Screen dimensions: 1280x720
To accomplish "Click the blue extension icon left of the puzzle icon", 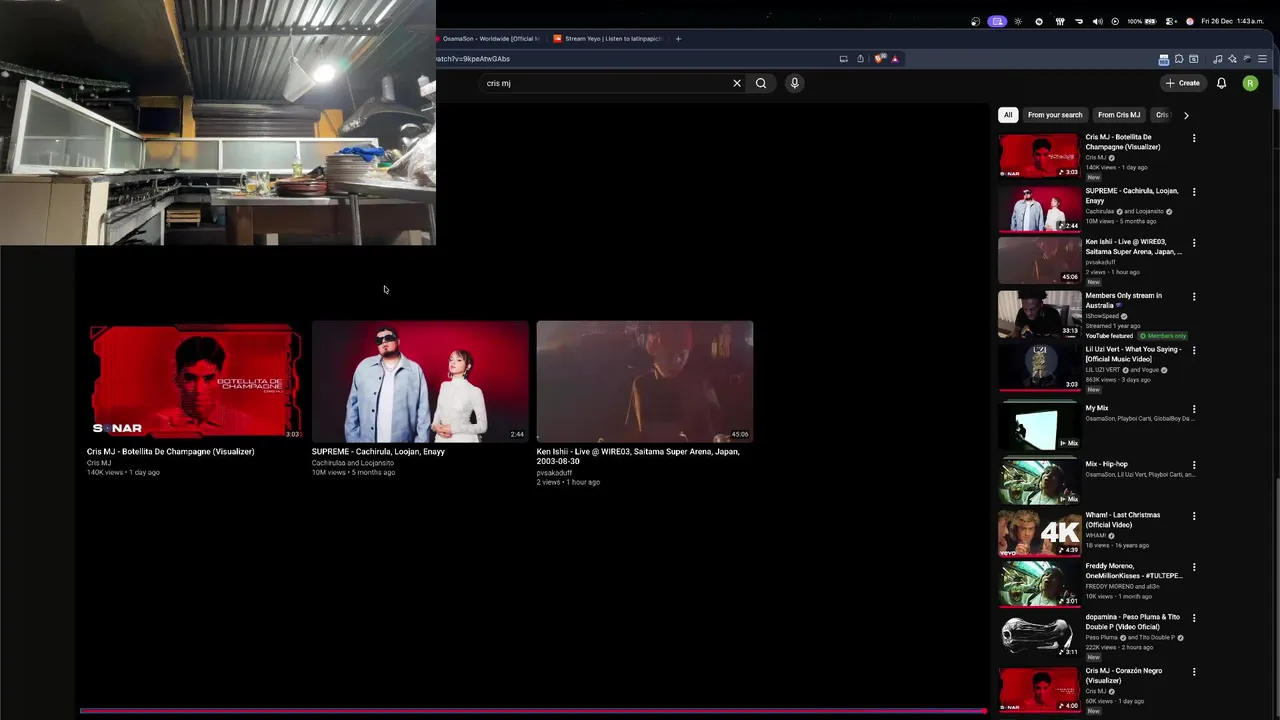I will [x=1164, y=59].
